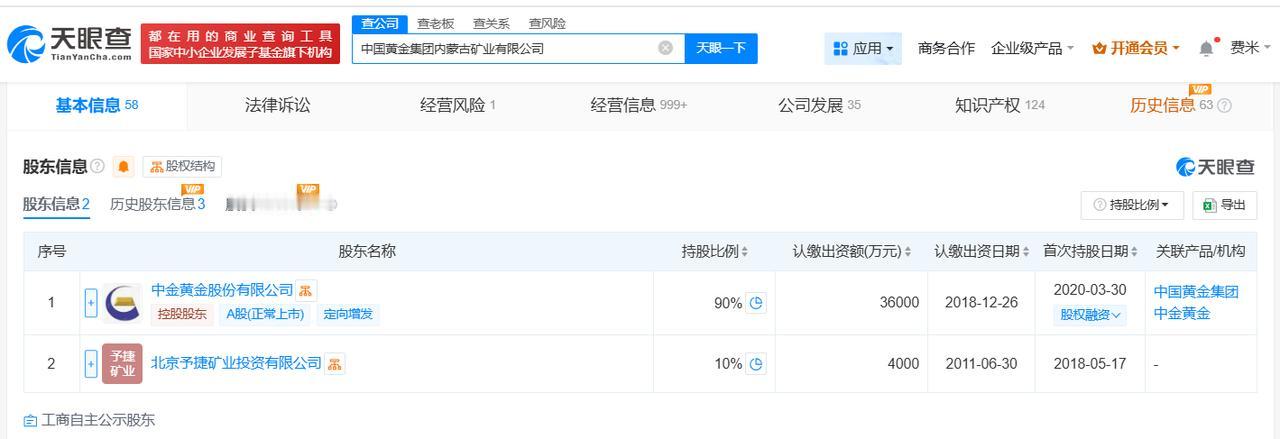
Task: Click the 中金黄金 company logo thumbnail
Action: tap(122, 303)
